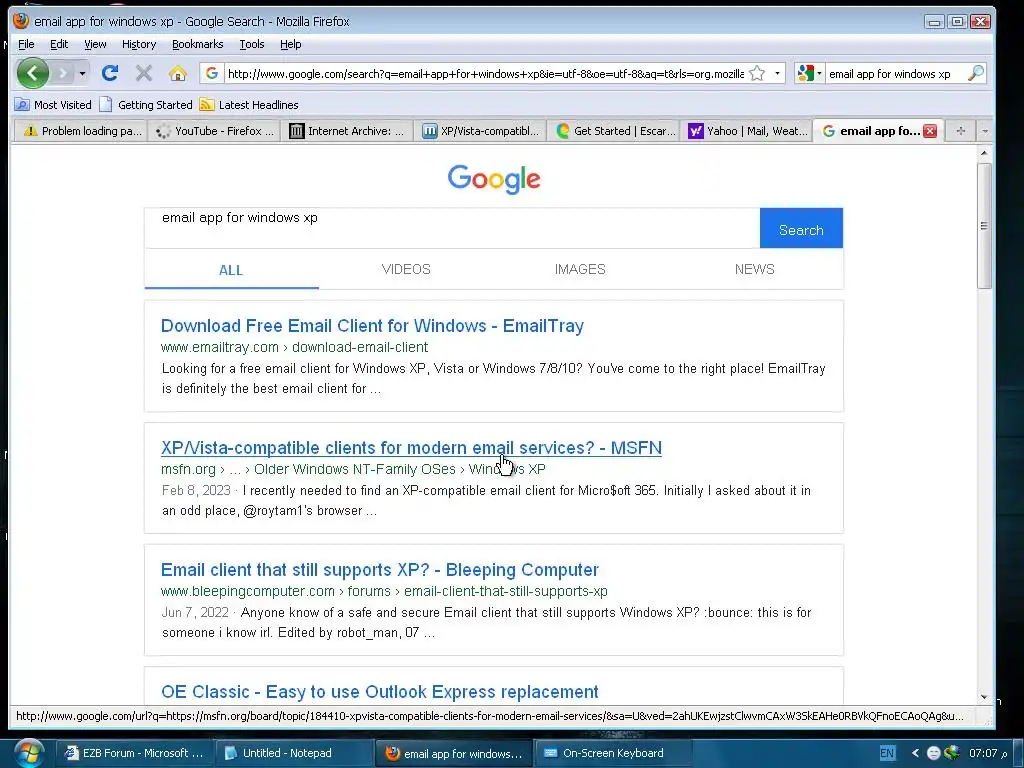Open the Bleeping Computer email client link
1024x768 pixels.
379,570
